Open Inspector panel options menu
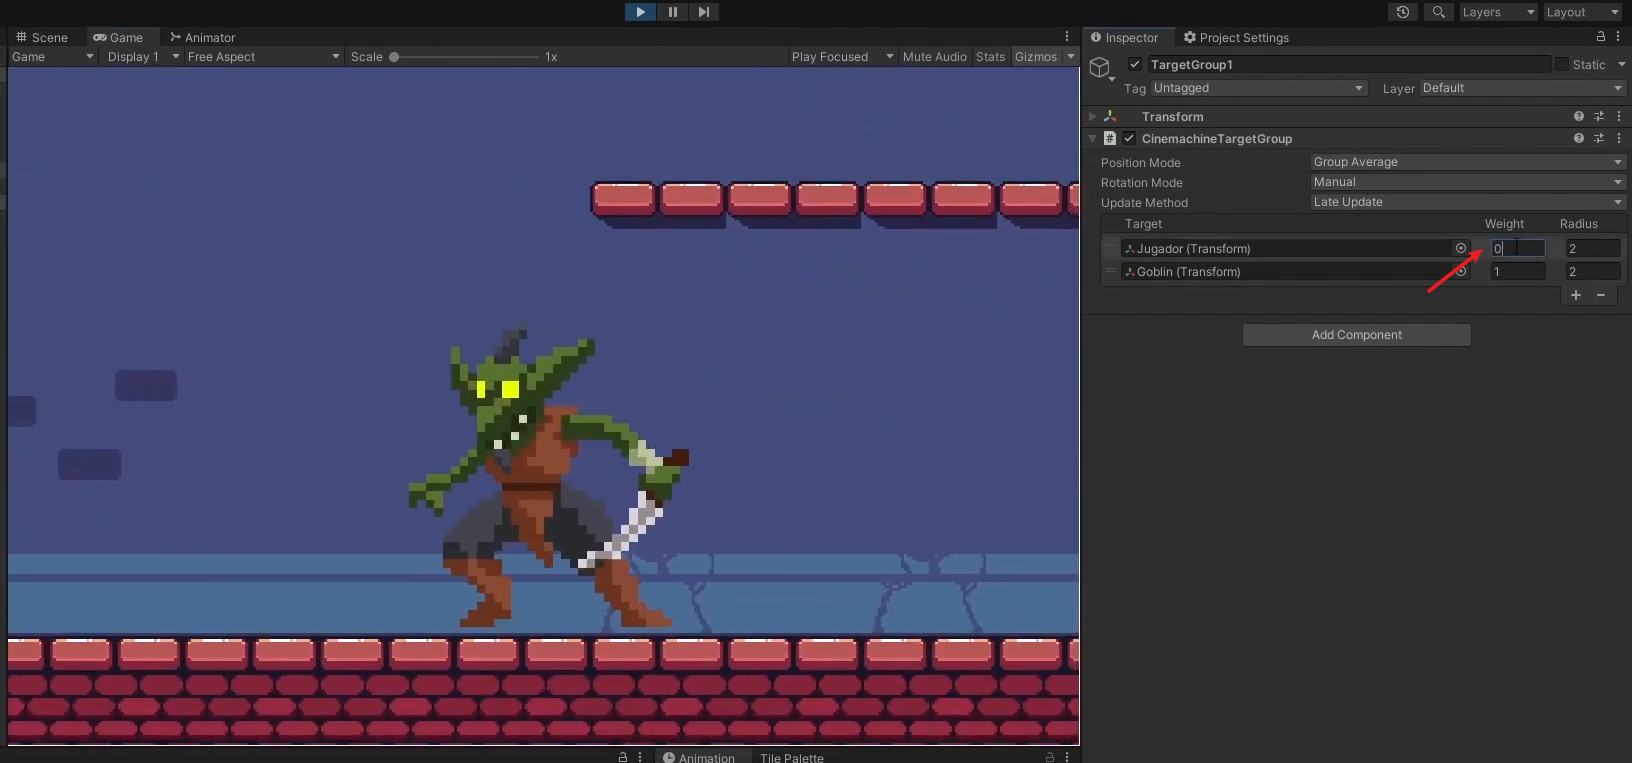Viewport: 1632px width, 763px height. coord(1619,37)
